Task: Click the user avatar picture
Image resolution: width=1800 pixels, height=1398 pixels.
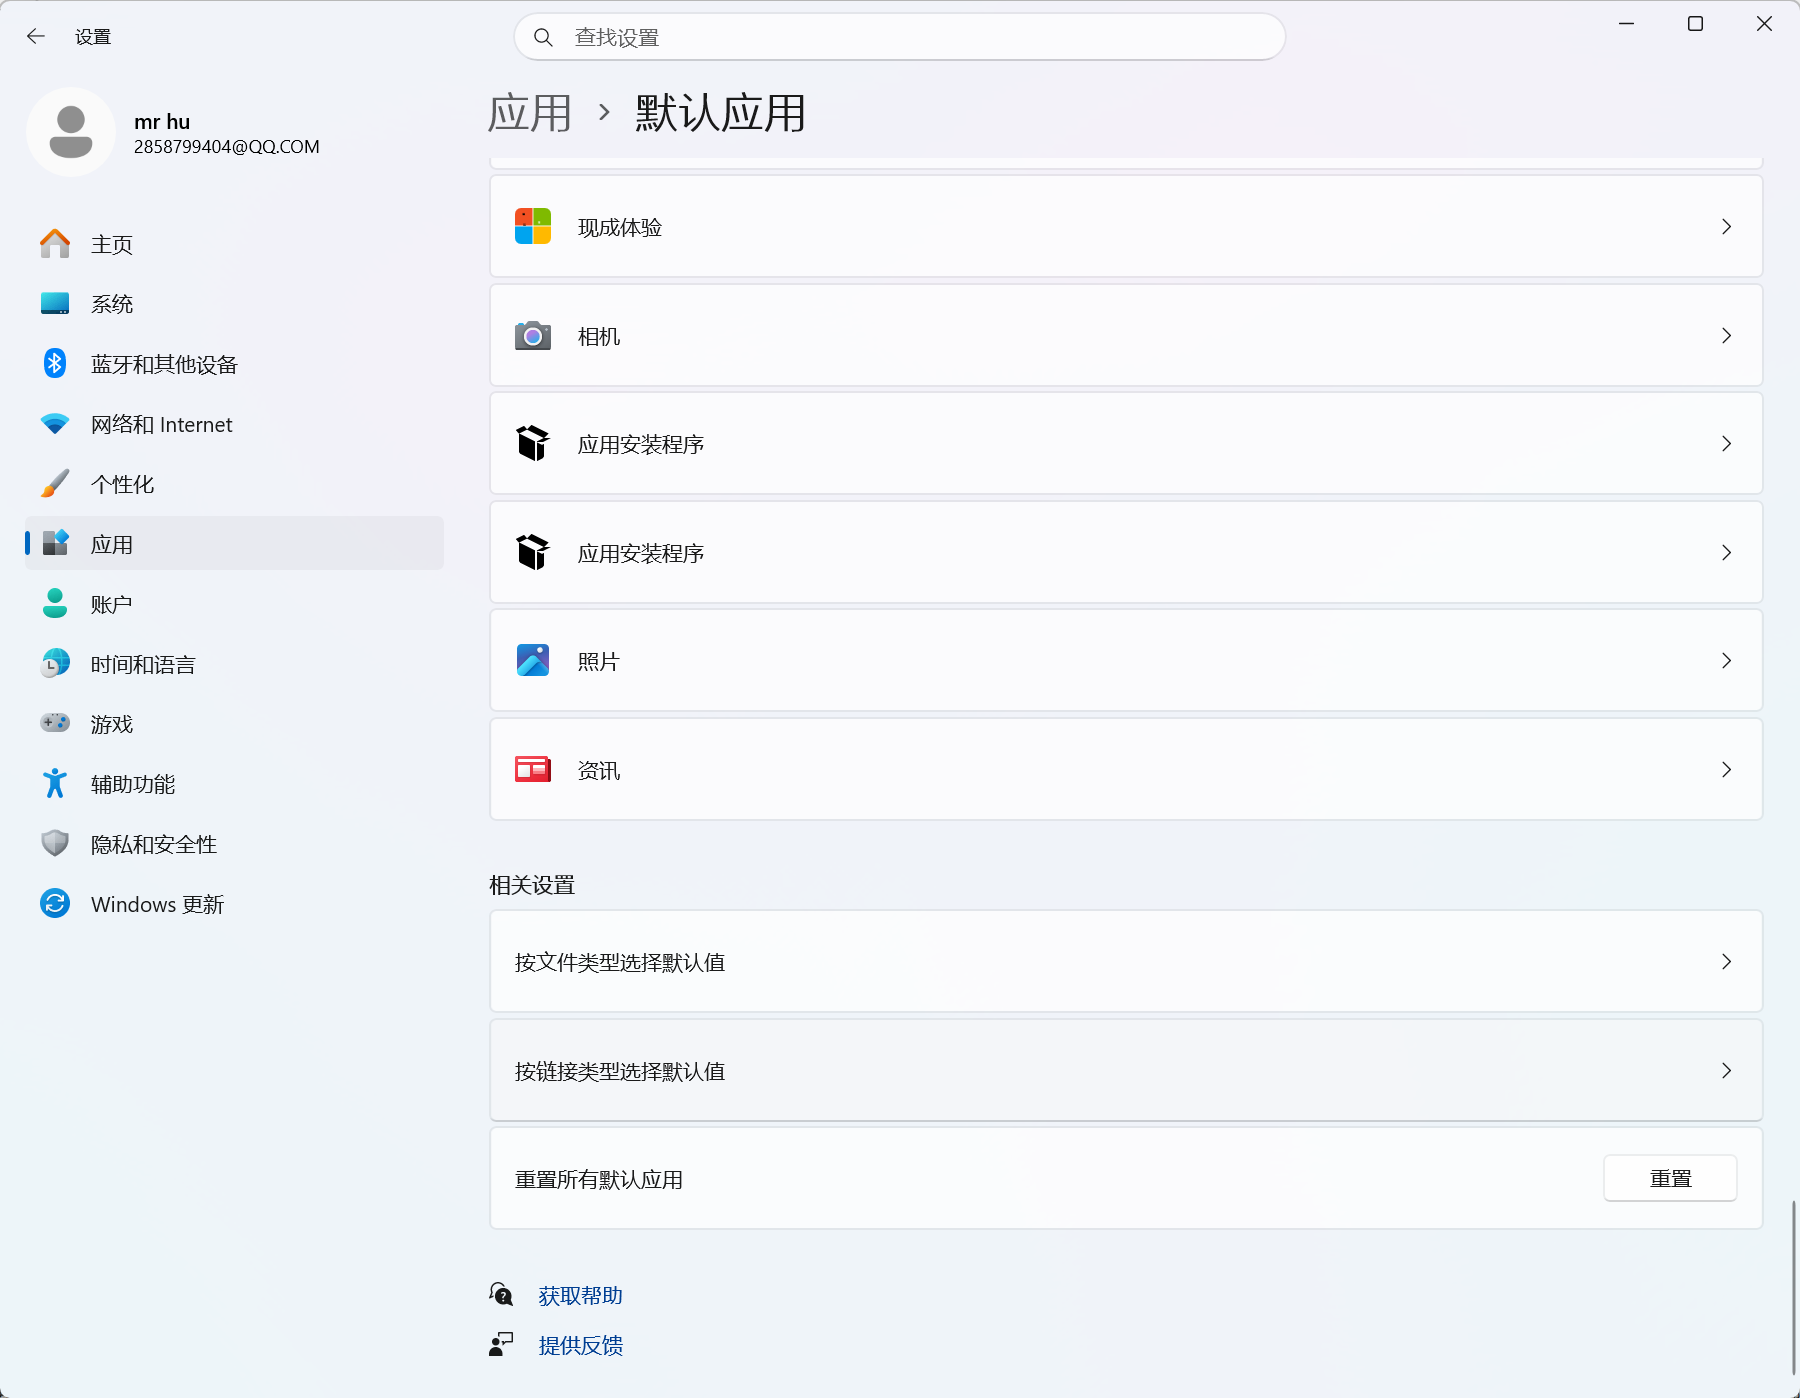Action: click(x=71, y=132)
